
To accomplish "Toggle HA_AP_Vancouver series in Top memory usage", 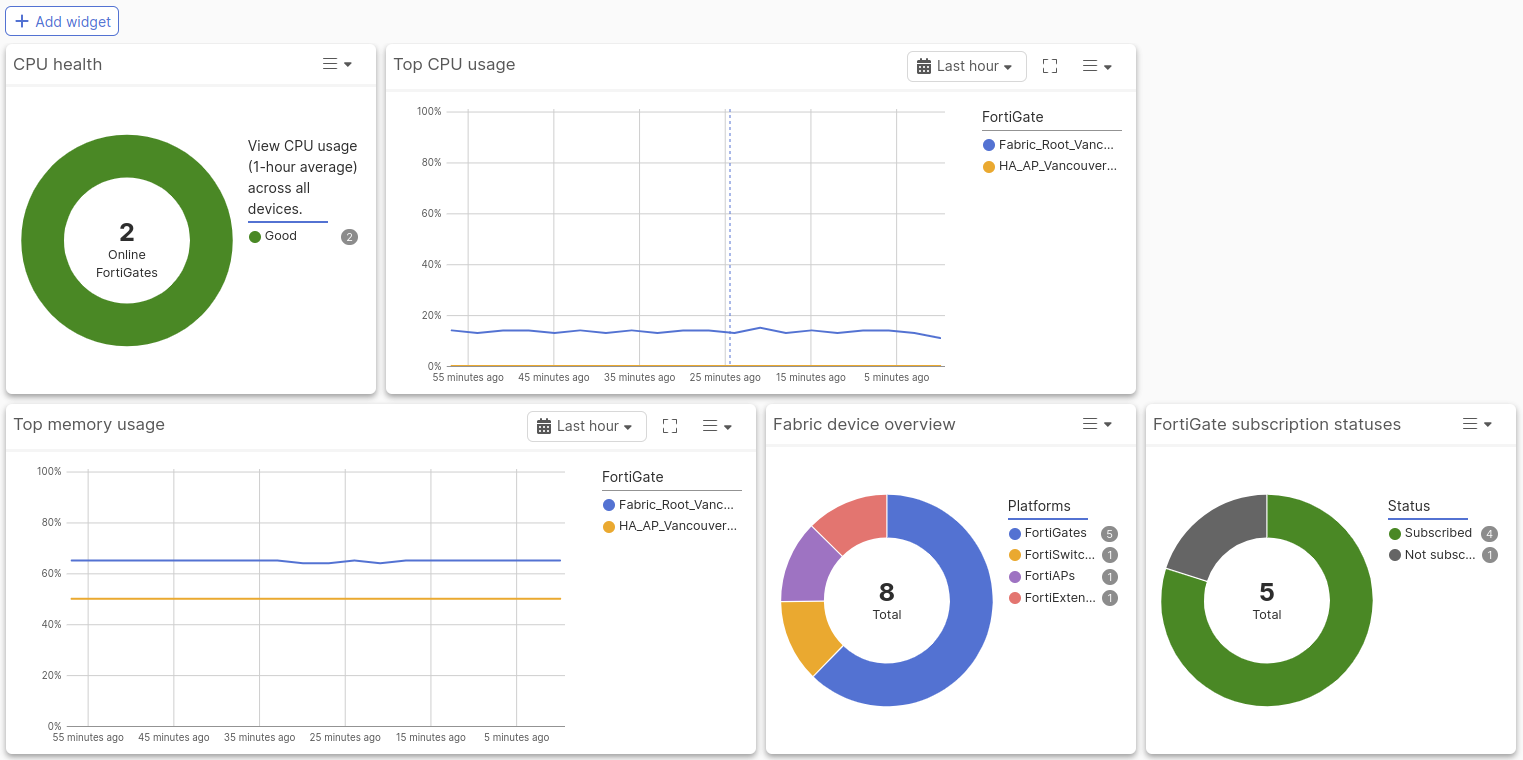I will (x=670, y=525).
